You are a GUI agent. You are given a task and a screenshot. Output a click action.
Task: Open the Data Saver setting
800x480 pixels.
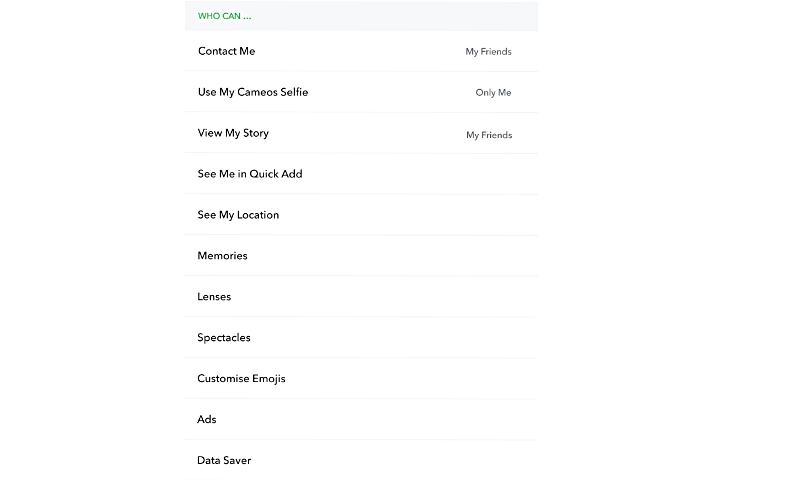(x=224, y=461)
